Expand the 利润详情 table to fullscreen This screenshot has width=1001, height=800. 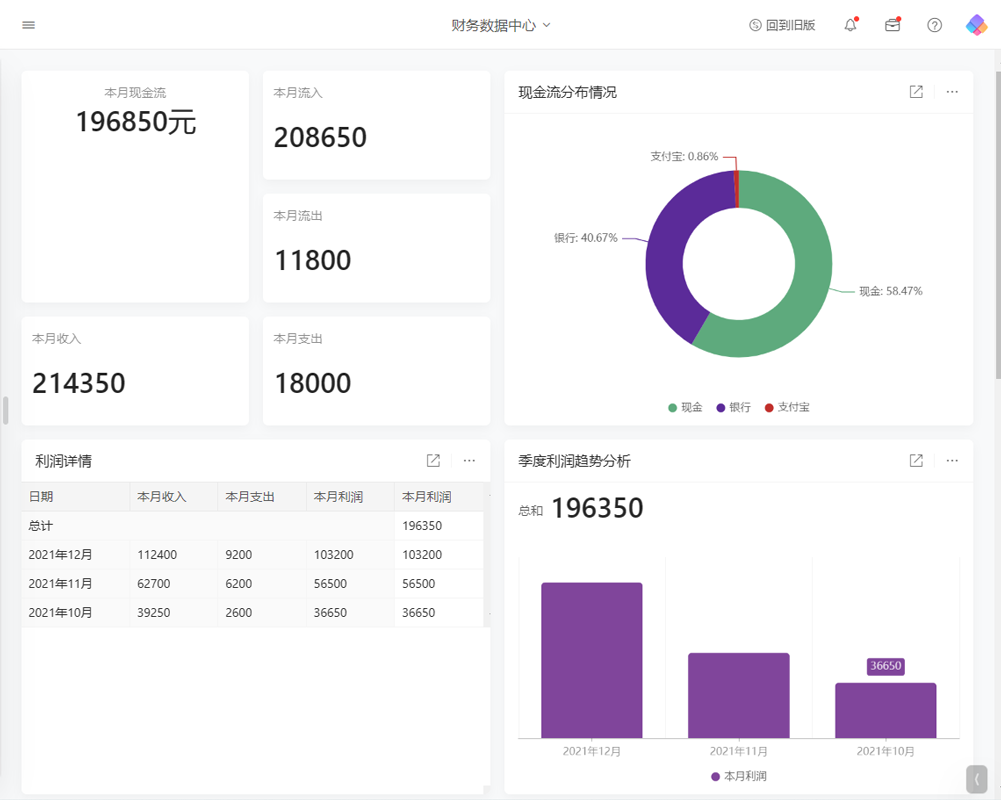click(x=433, y=461)
